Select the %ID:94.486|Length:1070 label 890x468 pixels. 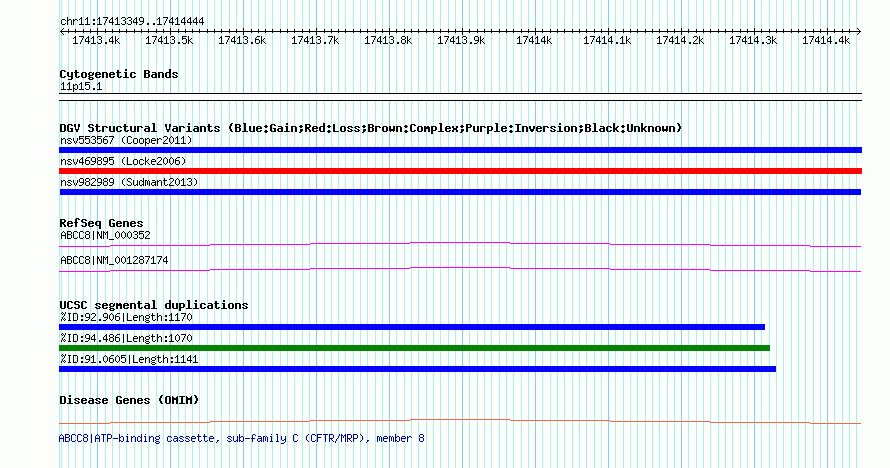(x=126, y=339)
